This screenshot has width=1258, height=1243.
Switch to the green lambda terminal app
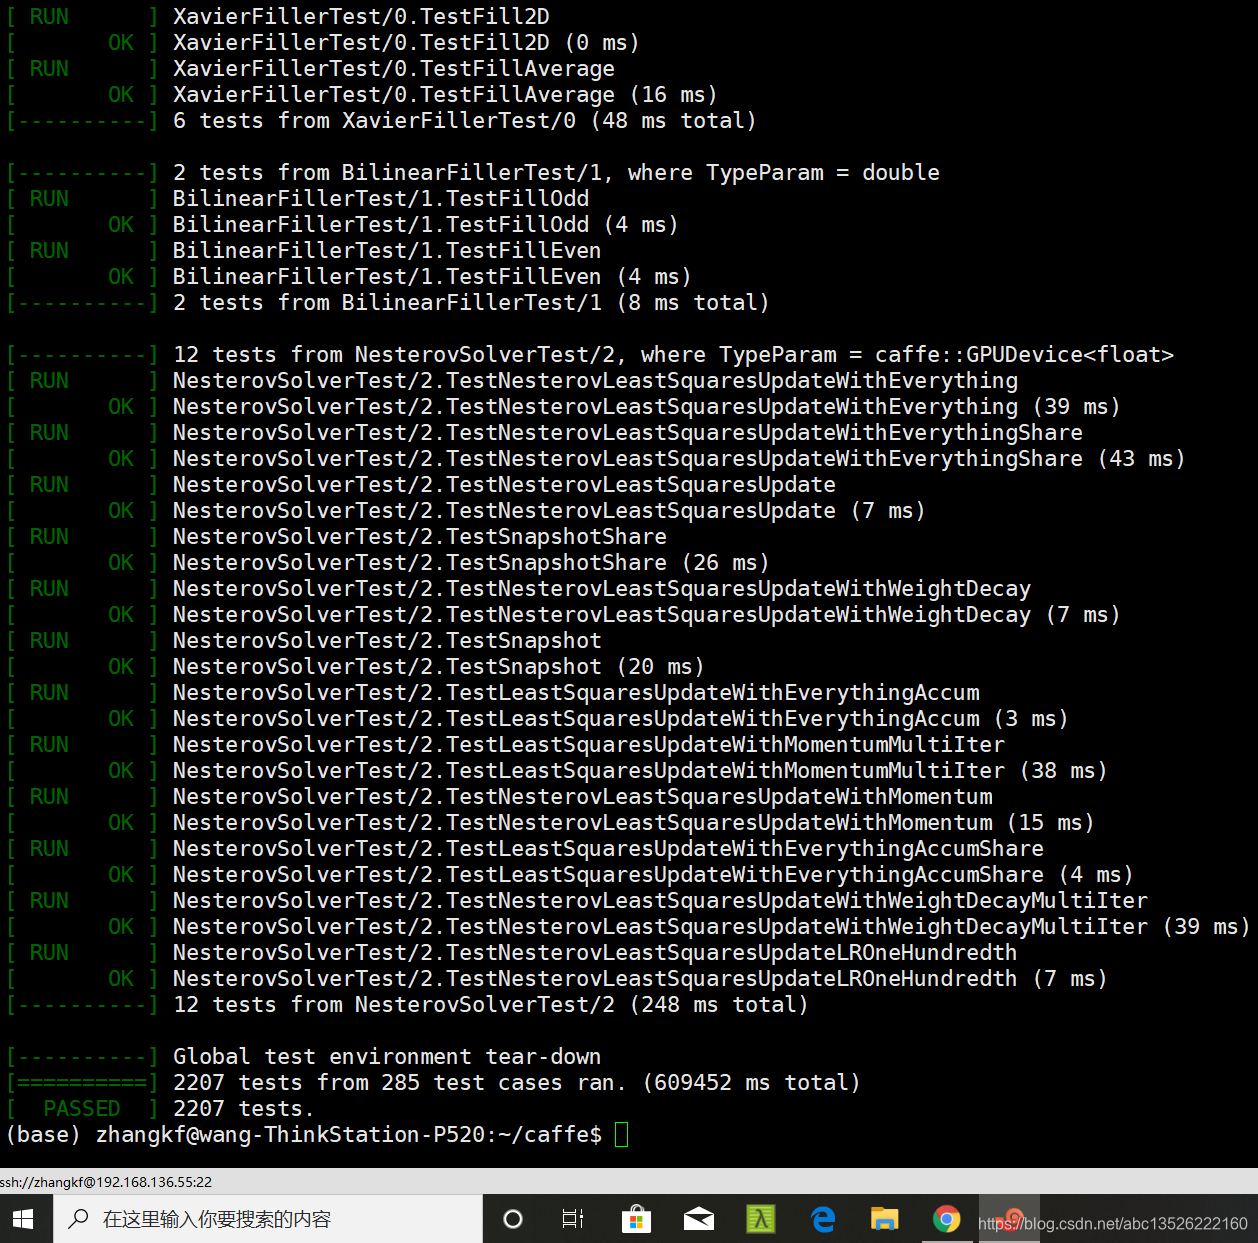(761, 1219)
